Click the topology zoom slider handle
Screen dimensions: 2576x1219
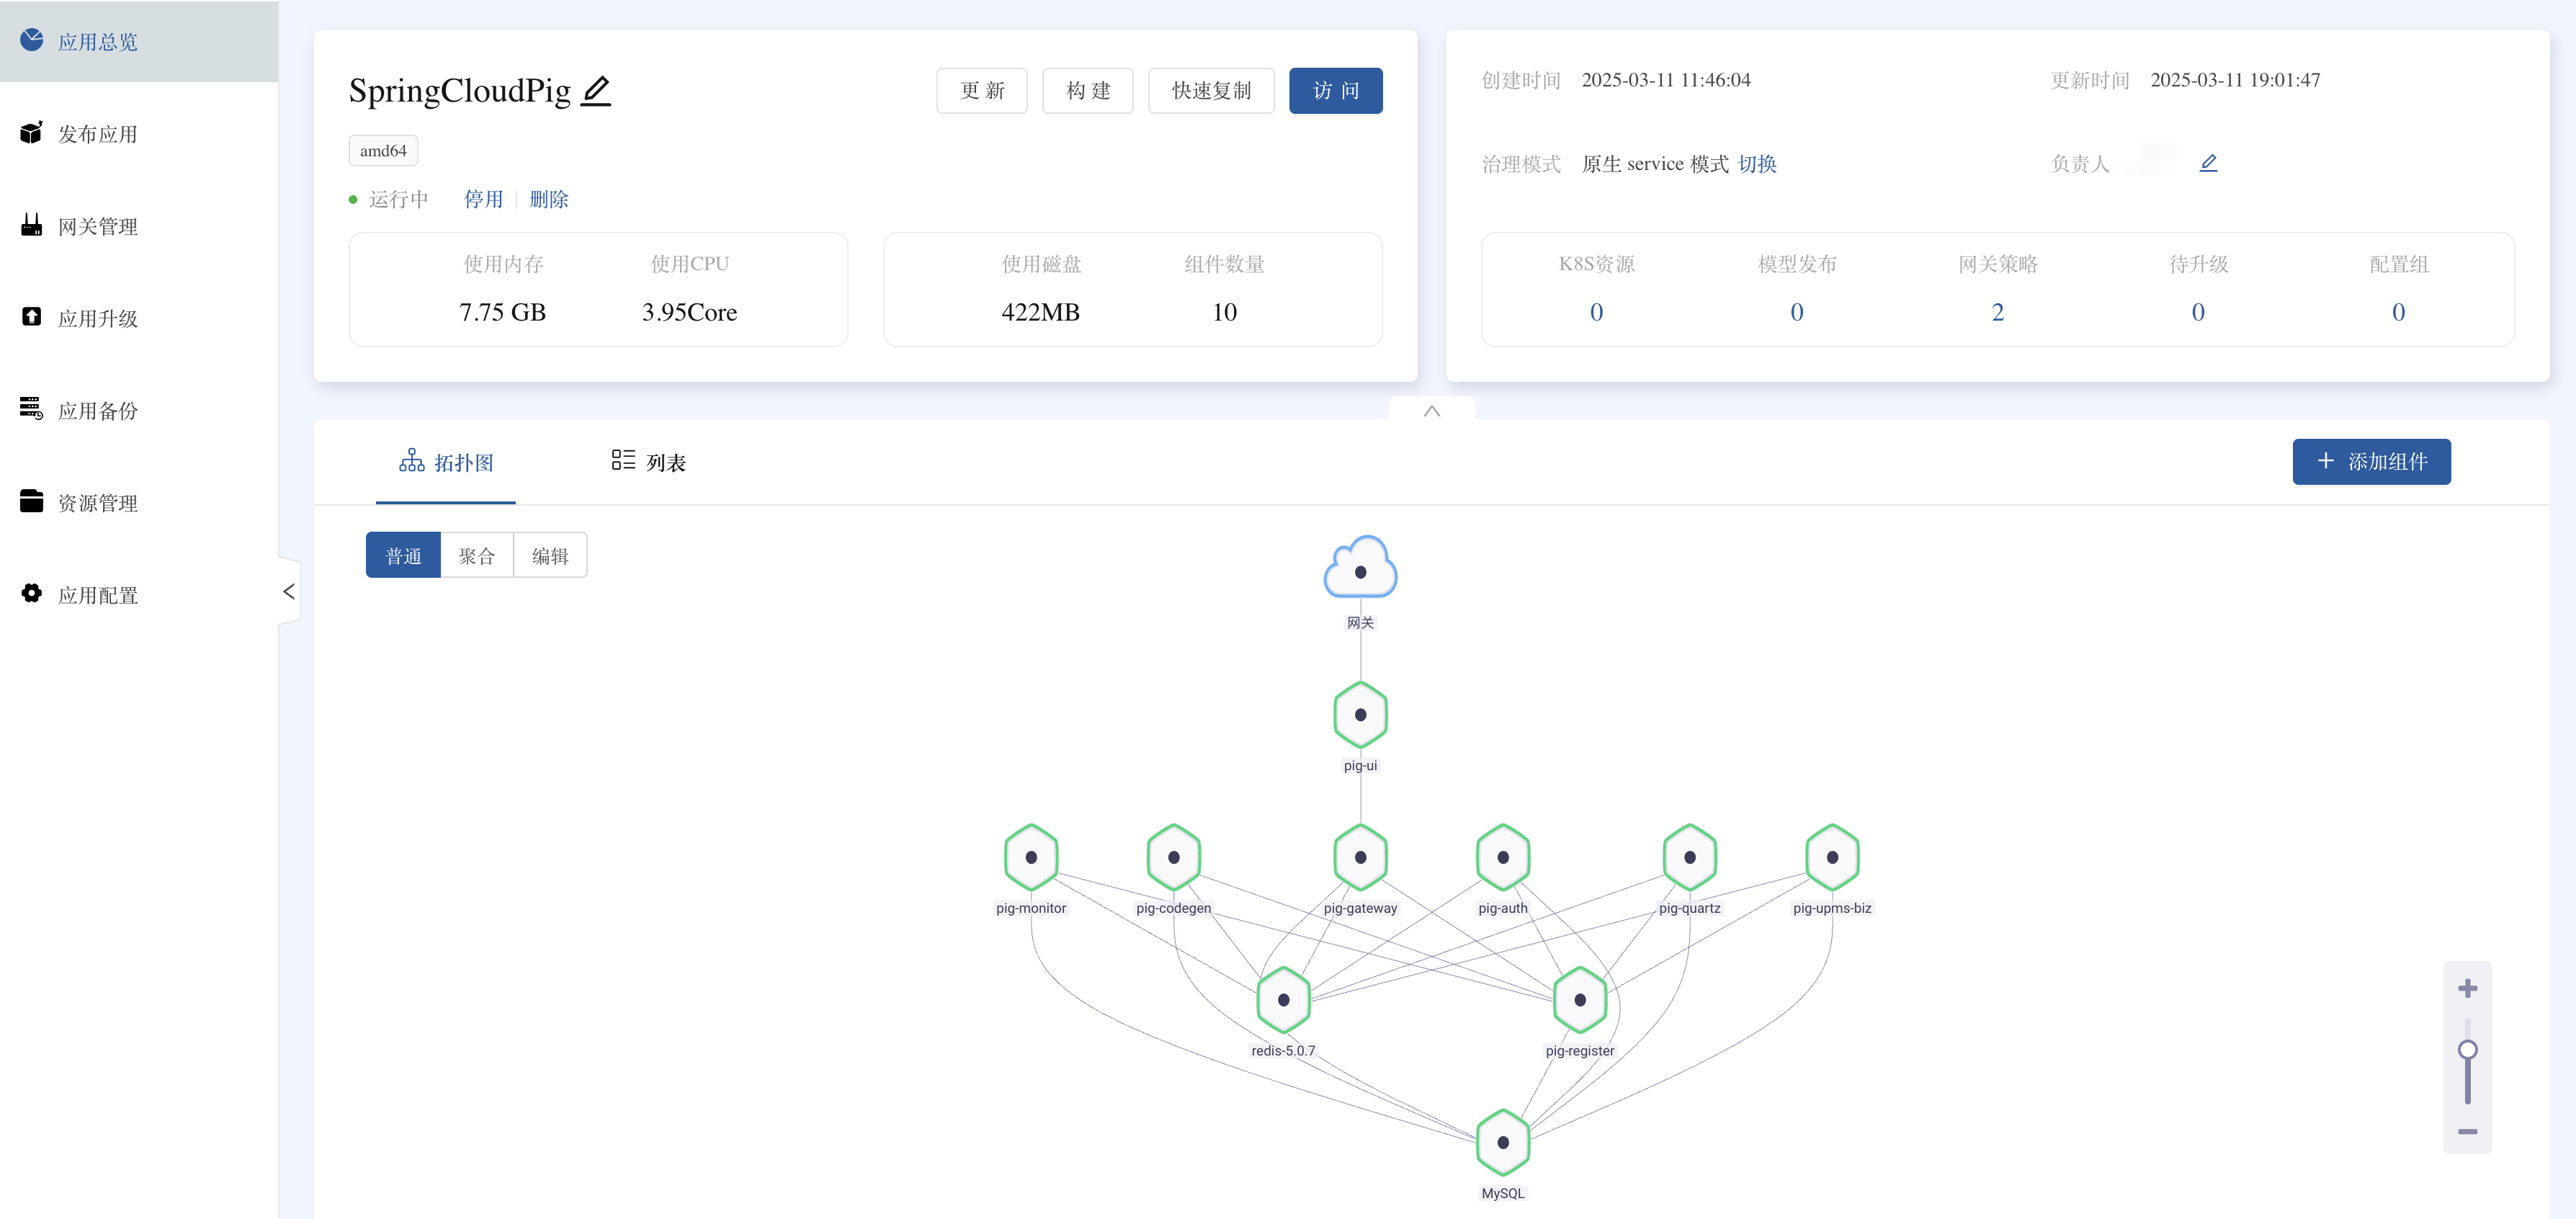pyautogui.click(x=2467, y=1049)
